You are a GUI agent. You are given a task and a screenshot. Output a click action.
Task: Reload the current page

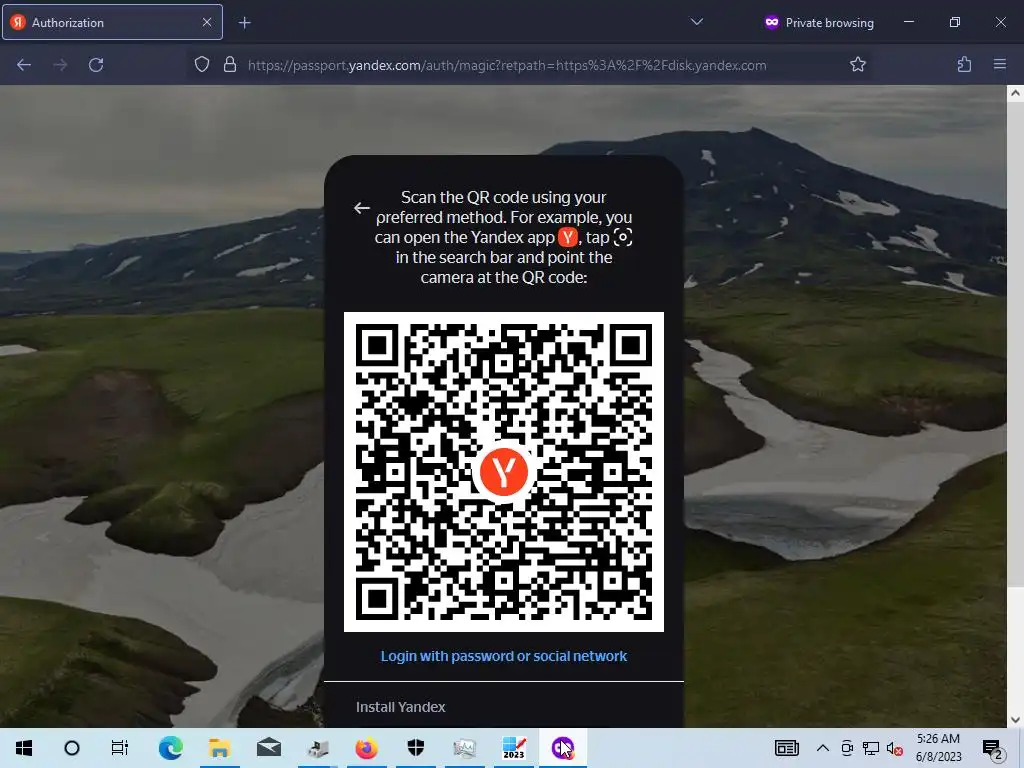pyautogui.click(x=96, y=65)
